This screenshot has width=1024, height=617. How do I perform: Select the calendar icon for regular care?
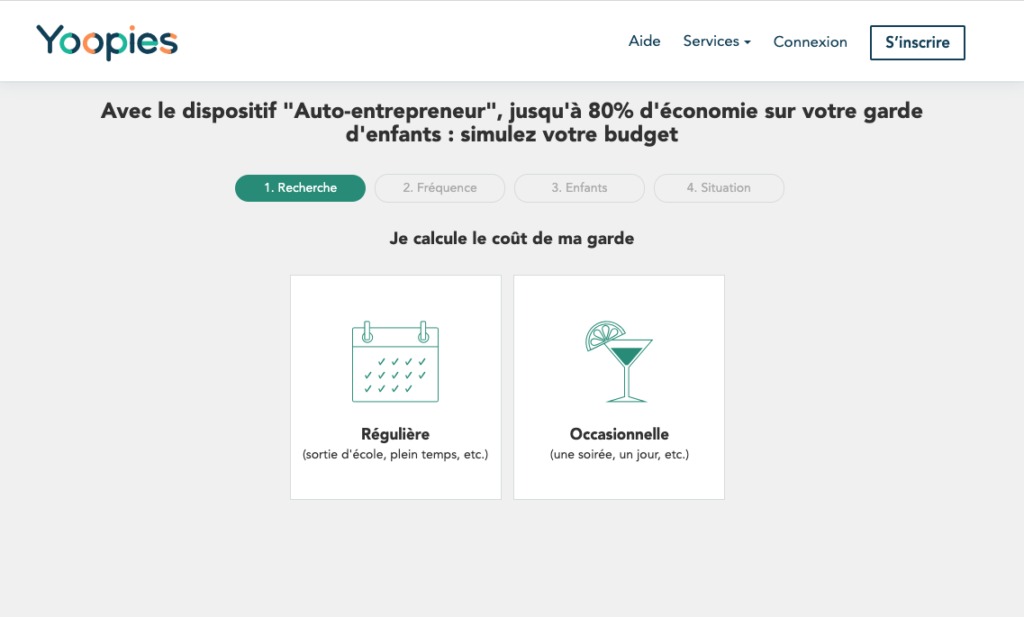click(x=395, y=362)
